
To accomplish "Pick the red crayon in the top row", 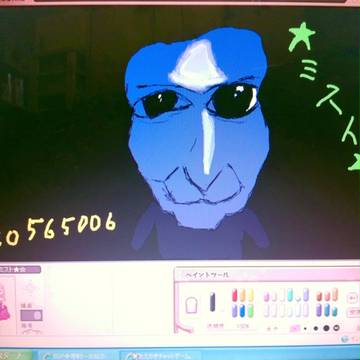I will click(235, 295).
